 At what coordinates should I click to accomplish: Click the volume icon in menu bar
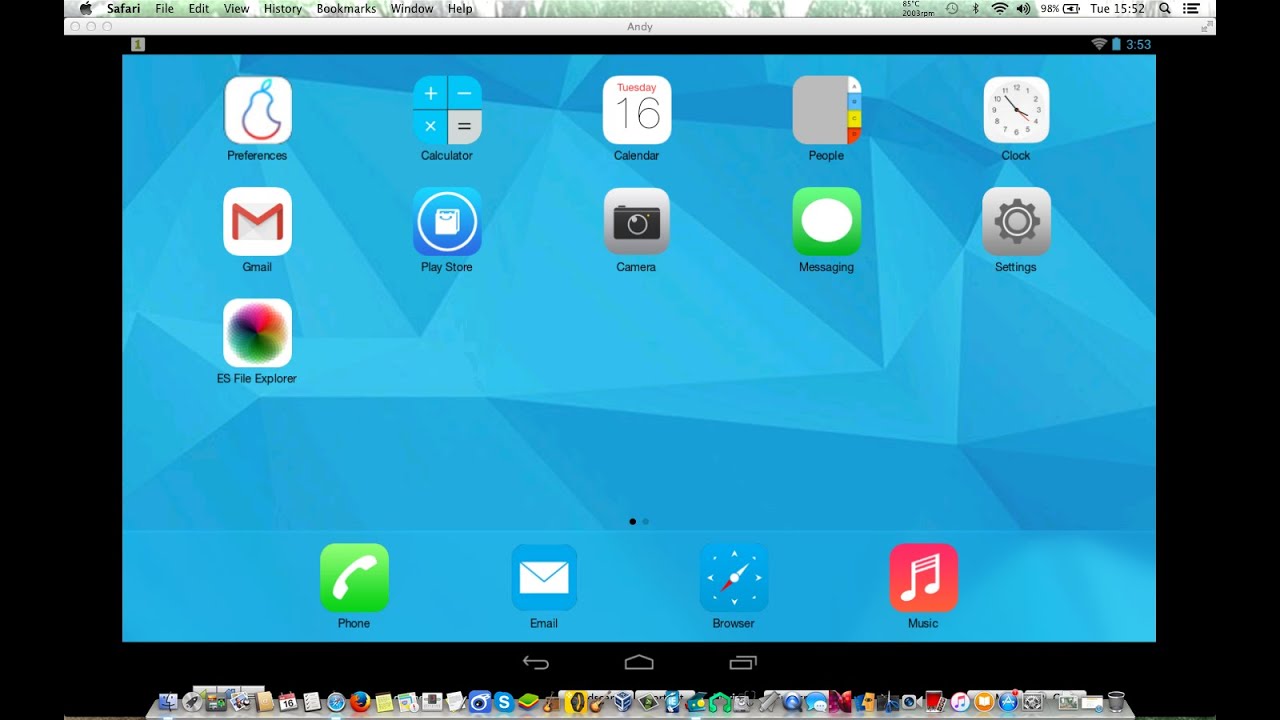1023,9
